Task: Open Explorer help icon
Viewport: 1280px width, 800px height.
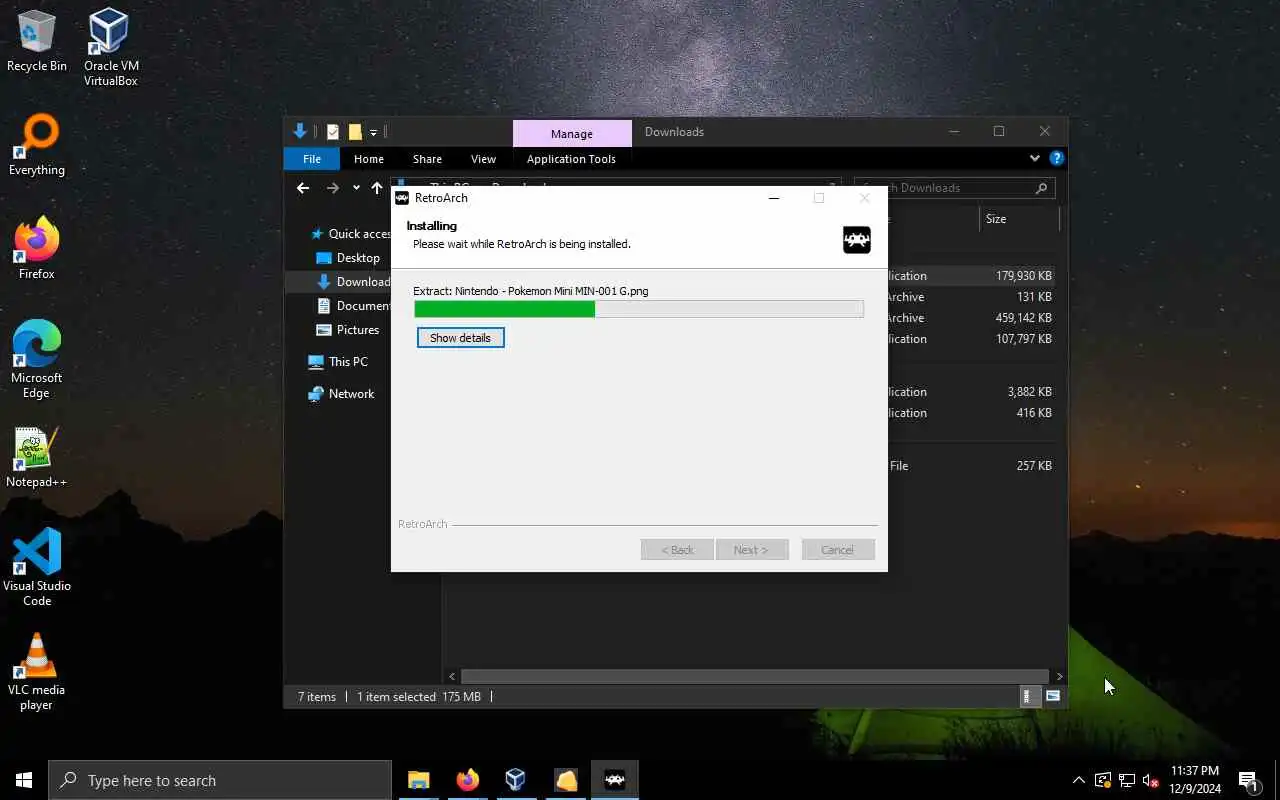Action: (1057, 158)
